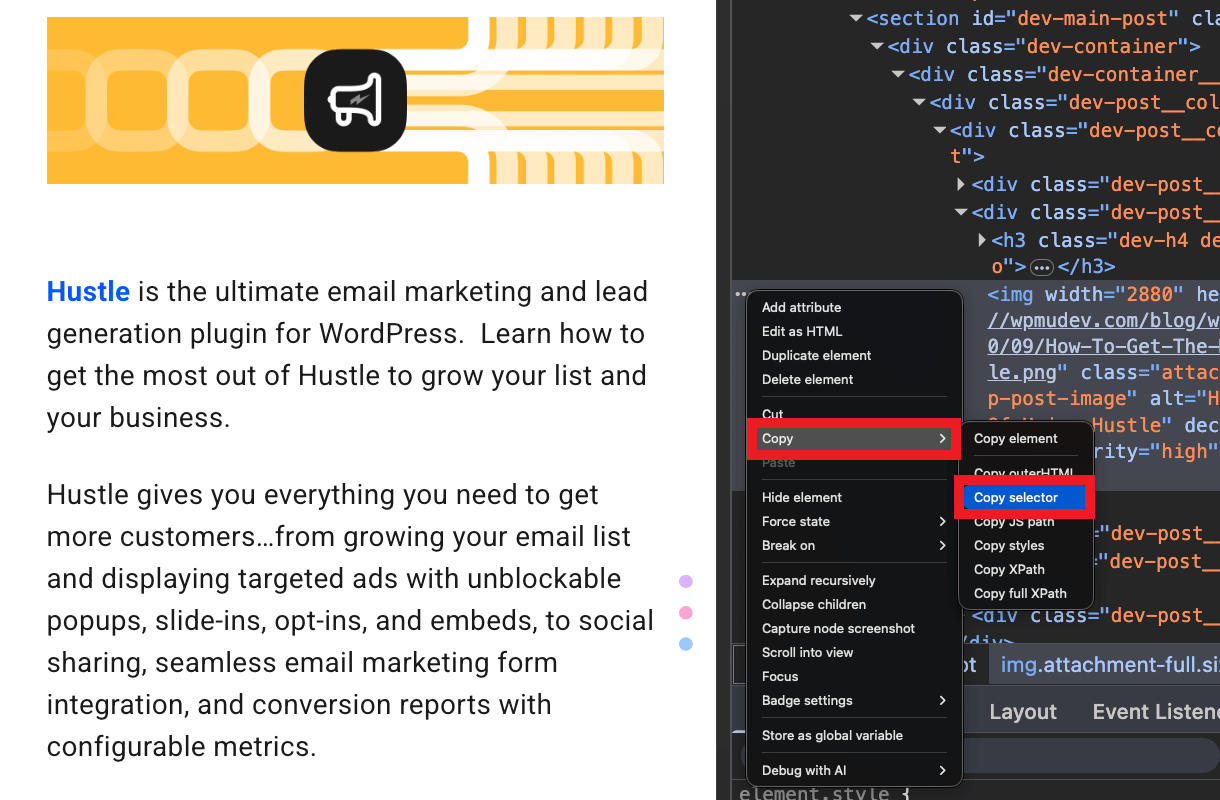Click the purple dot indicator
1220x800 pixels.
(x=686, y=581)
